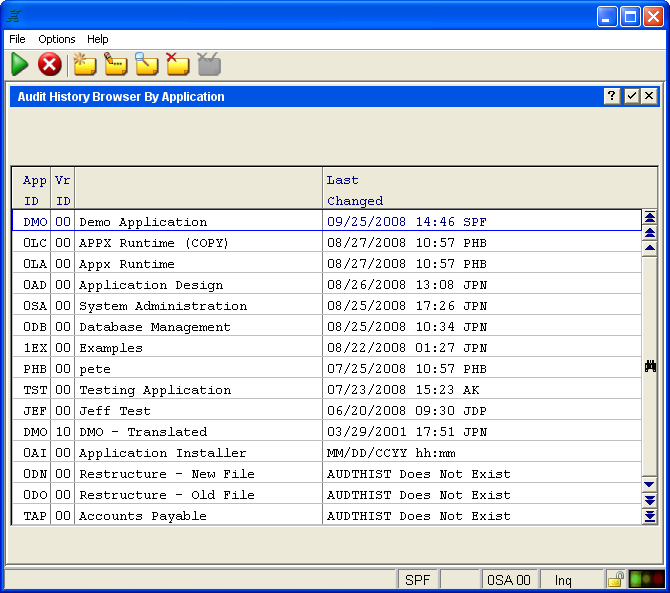
Task: Click the single down arrow scroll button
Action: tap(649, 484)
